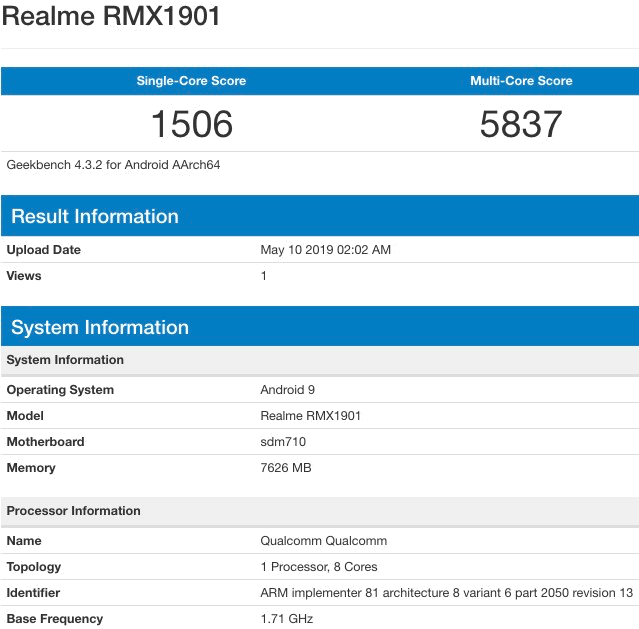This screenshot has width=639, height=629.
Task: Select the single-core score 1506
Action: [x=192, y=124]
